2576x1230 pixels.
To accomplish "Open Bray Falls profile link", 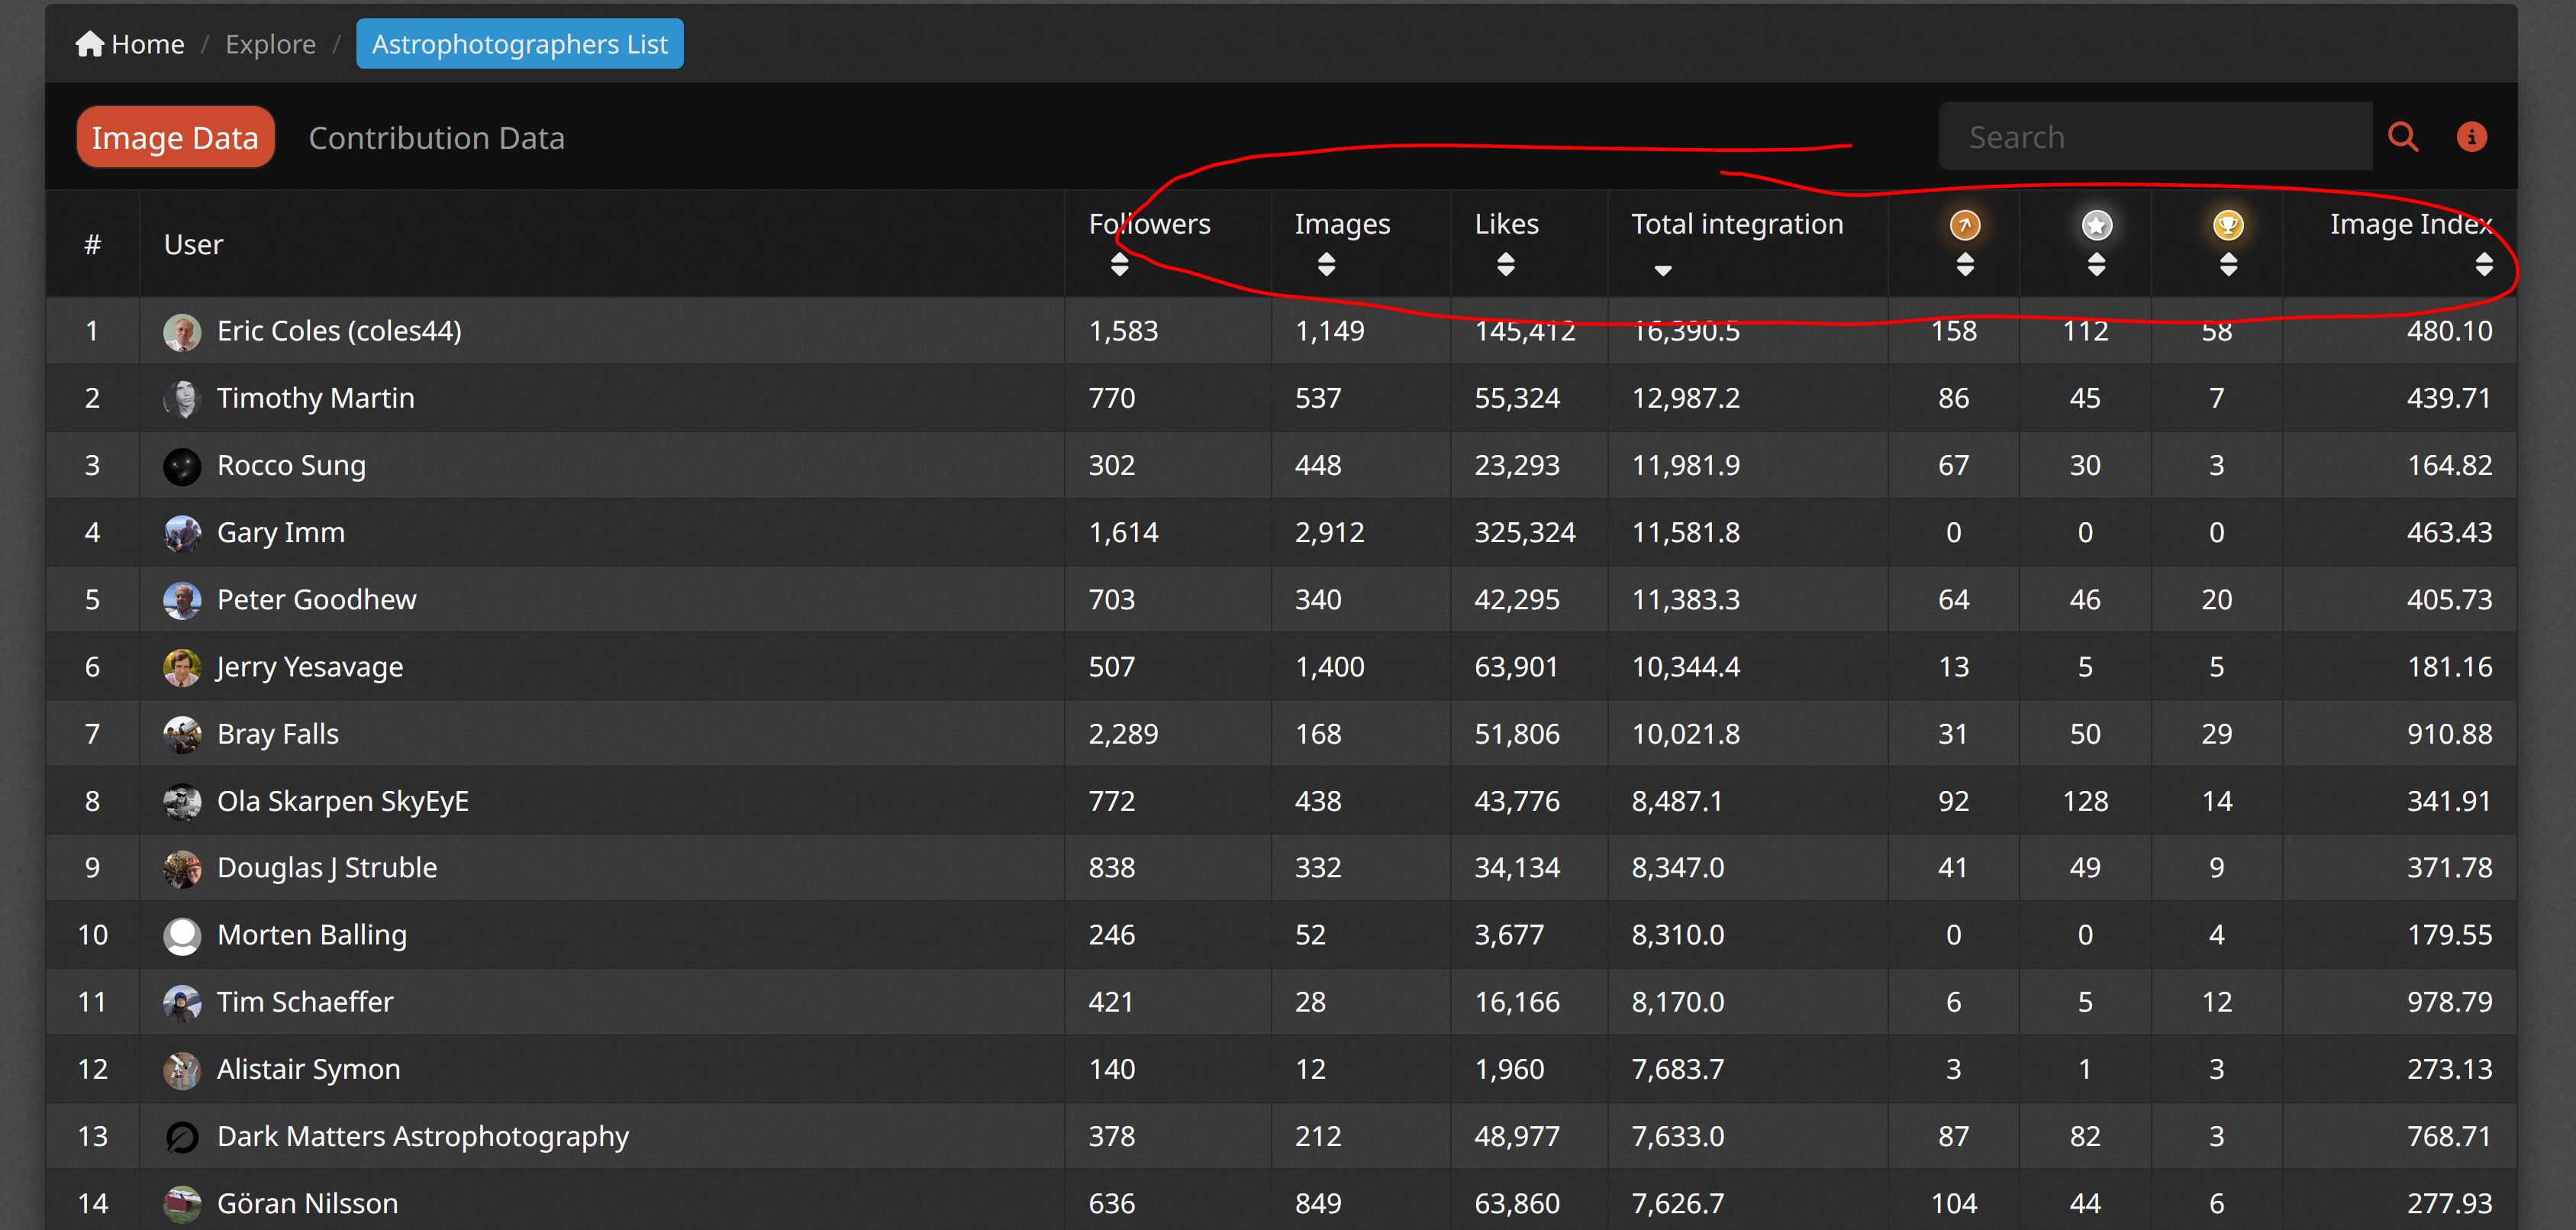I will [277, 733].
